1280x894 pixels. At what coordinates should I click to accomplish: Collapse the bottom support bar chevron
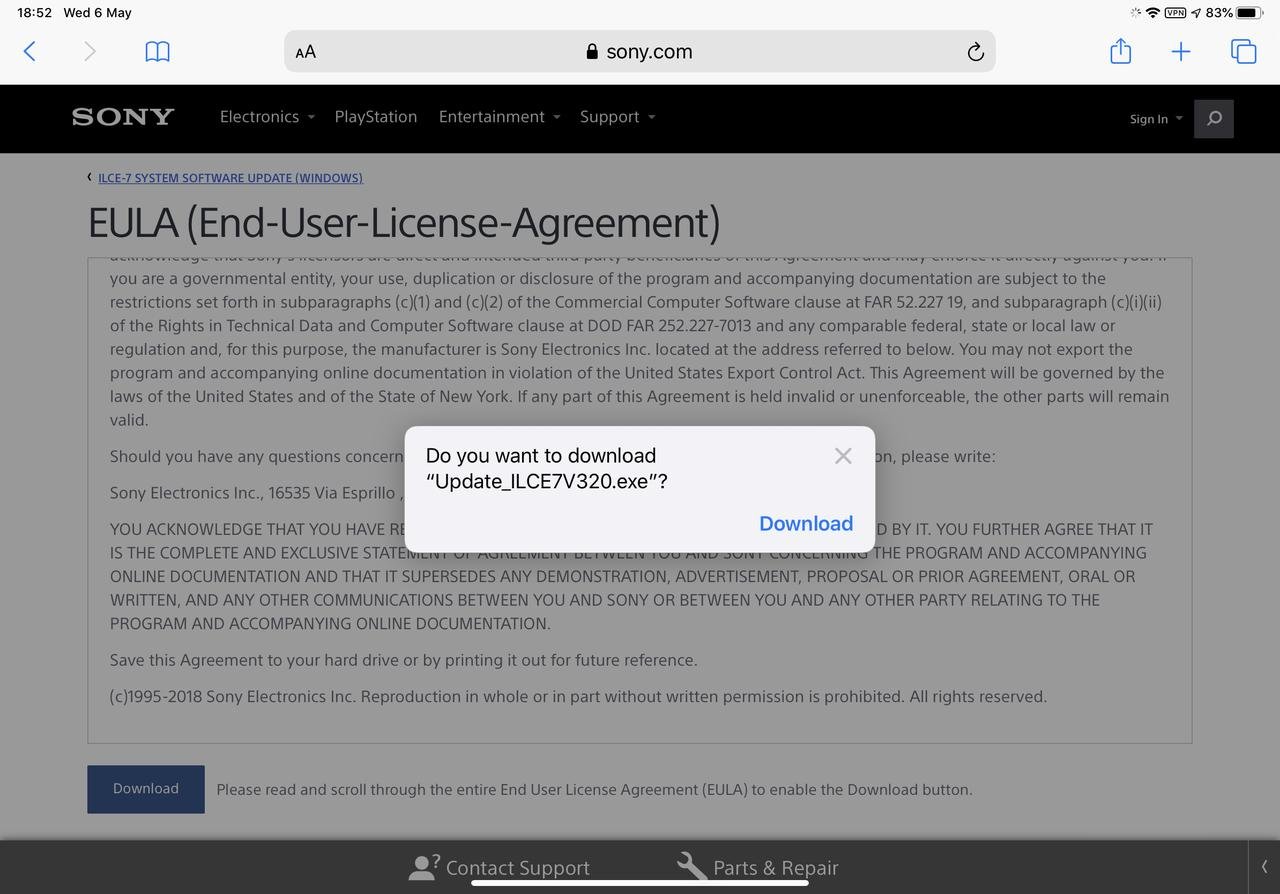[x=1264, y=867]
